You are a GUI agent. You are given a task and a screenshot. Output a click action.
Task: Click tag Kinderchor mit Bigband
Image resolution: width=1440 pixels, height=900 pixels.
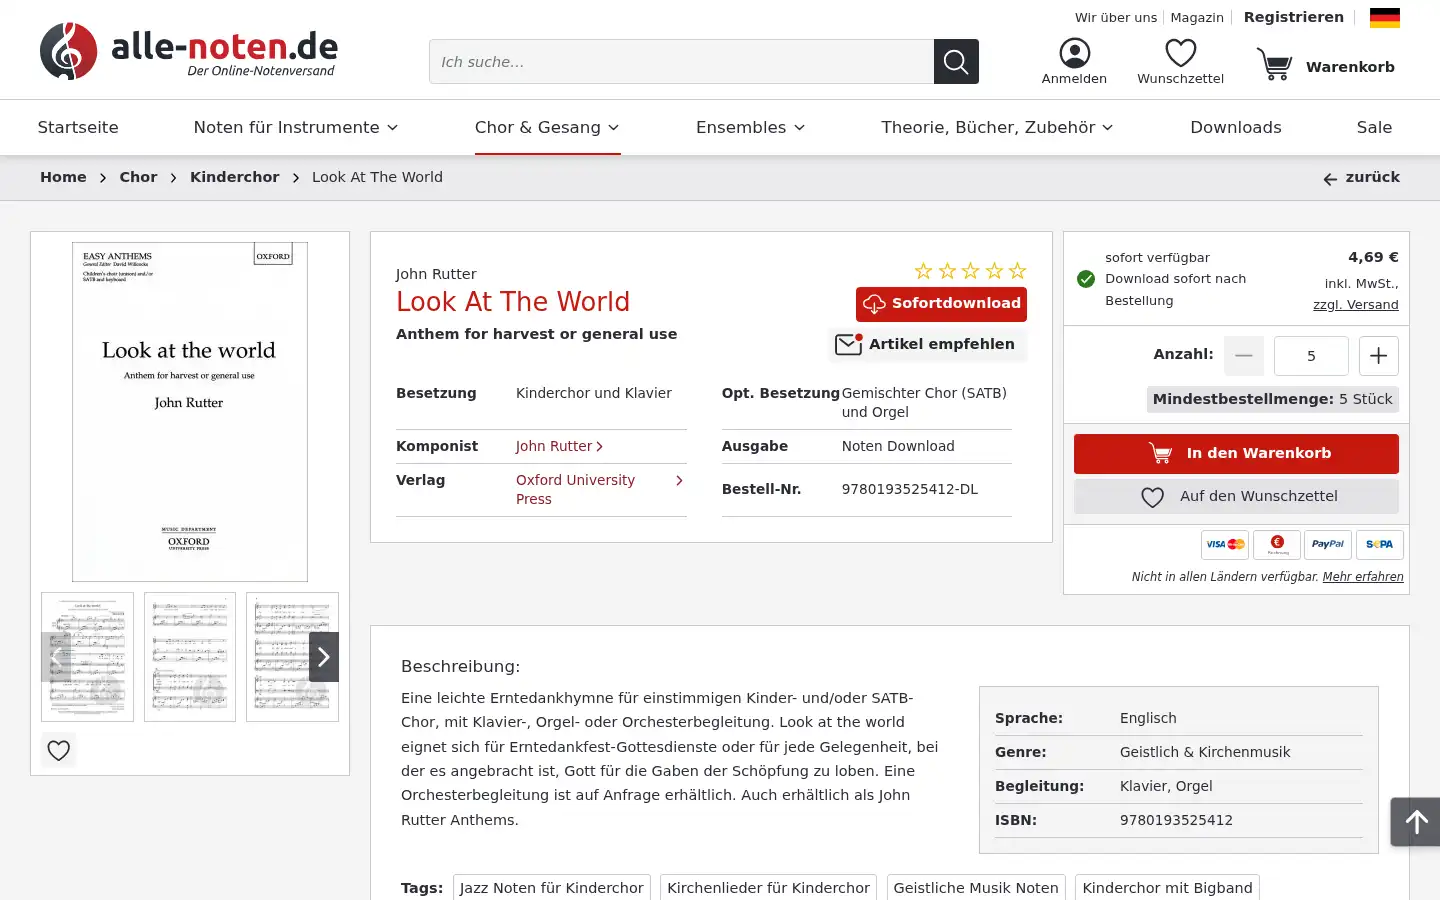point(1167,888)
